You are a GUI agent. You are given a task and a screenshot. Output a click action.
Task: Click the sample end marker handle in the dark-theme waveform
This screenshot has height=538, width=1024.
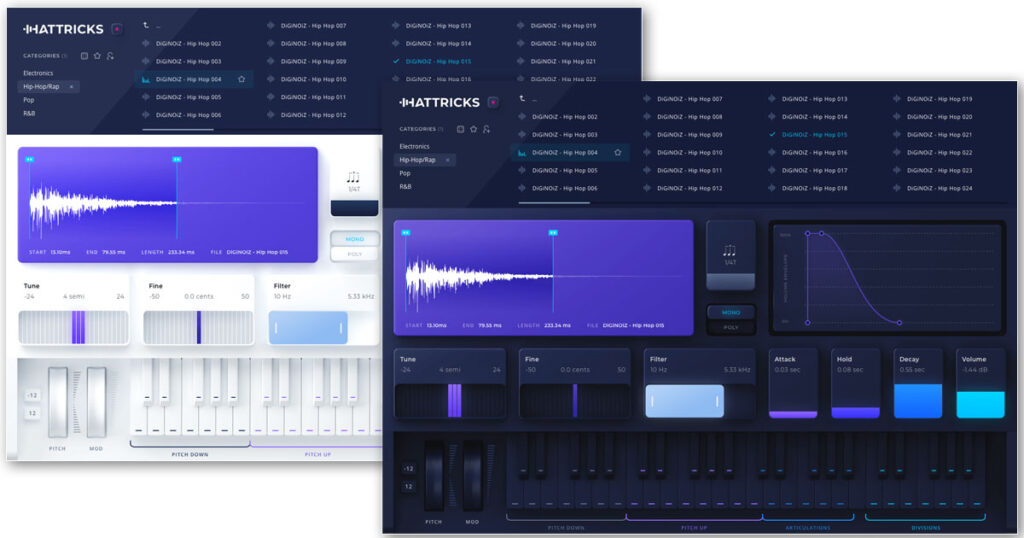[553, 232]
